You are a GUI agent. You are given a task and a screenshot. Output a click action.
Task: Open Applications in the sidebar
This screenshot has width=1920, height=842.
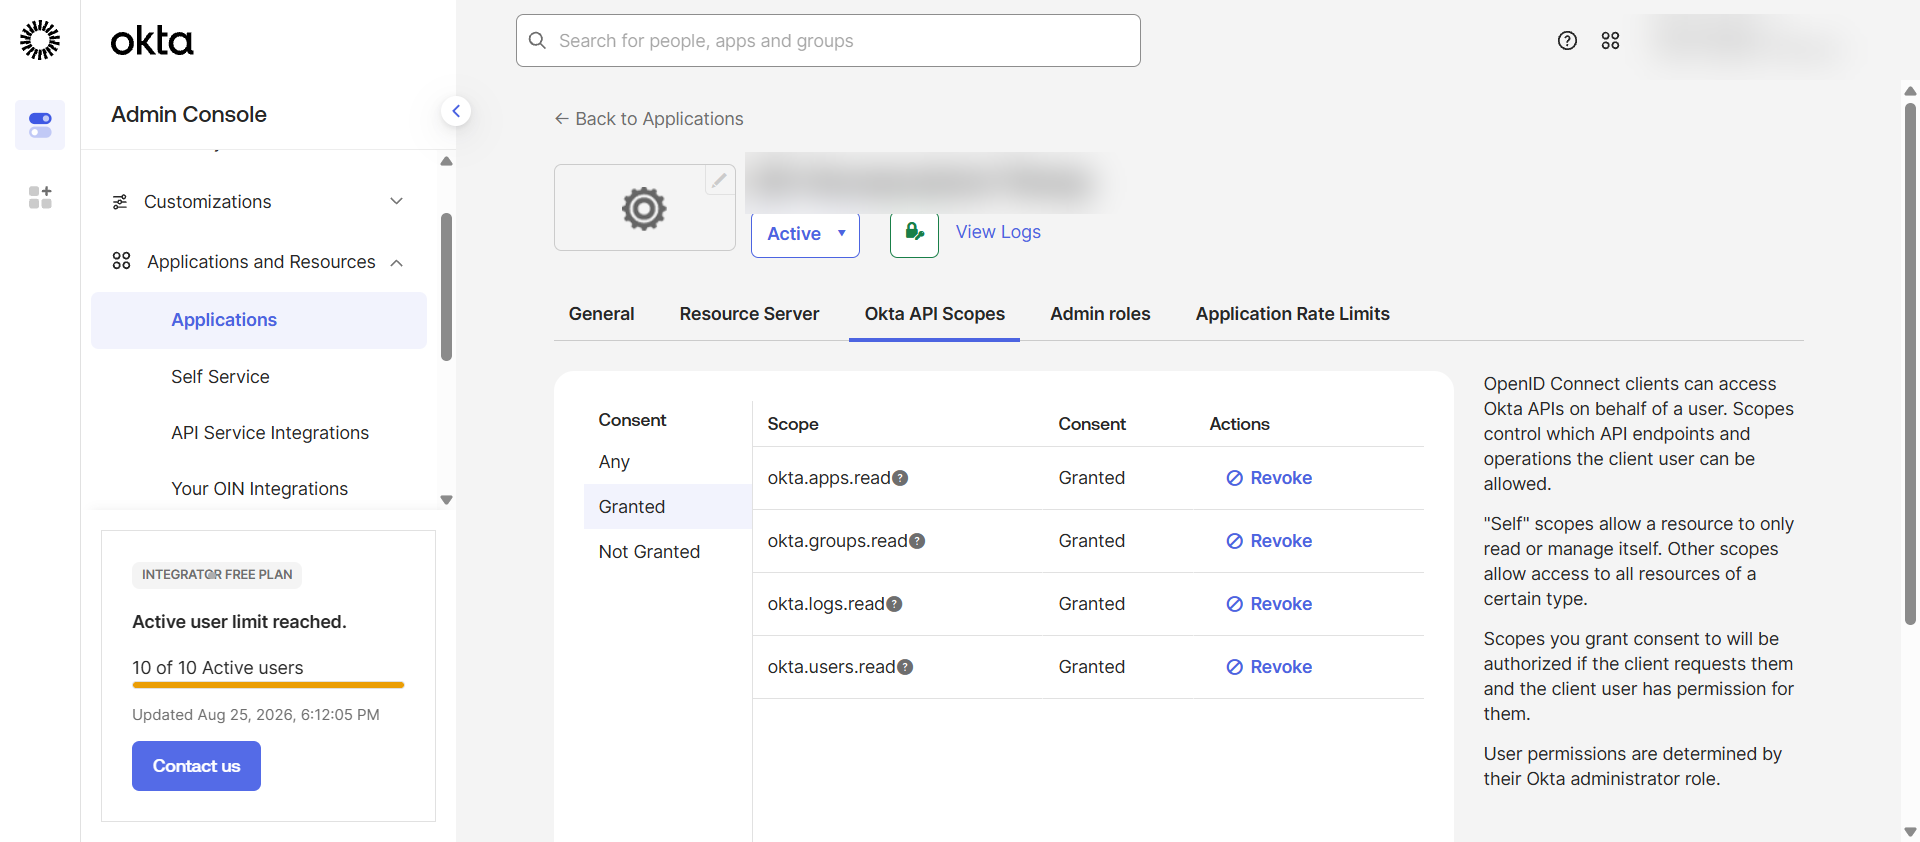pyautogui.click(x=259, y=320)
